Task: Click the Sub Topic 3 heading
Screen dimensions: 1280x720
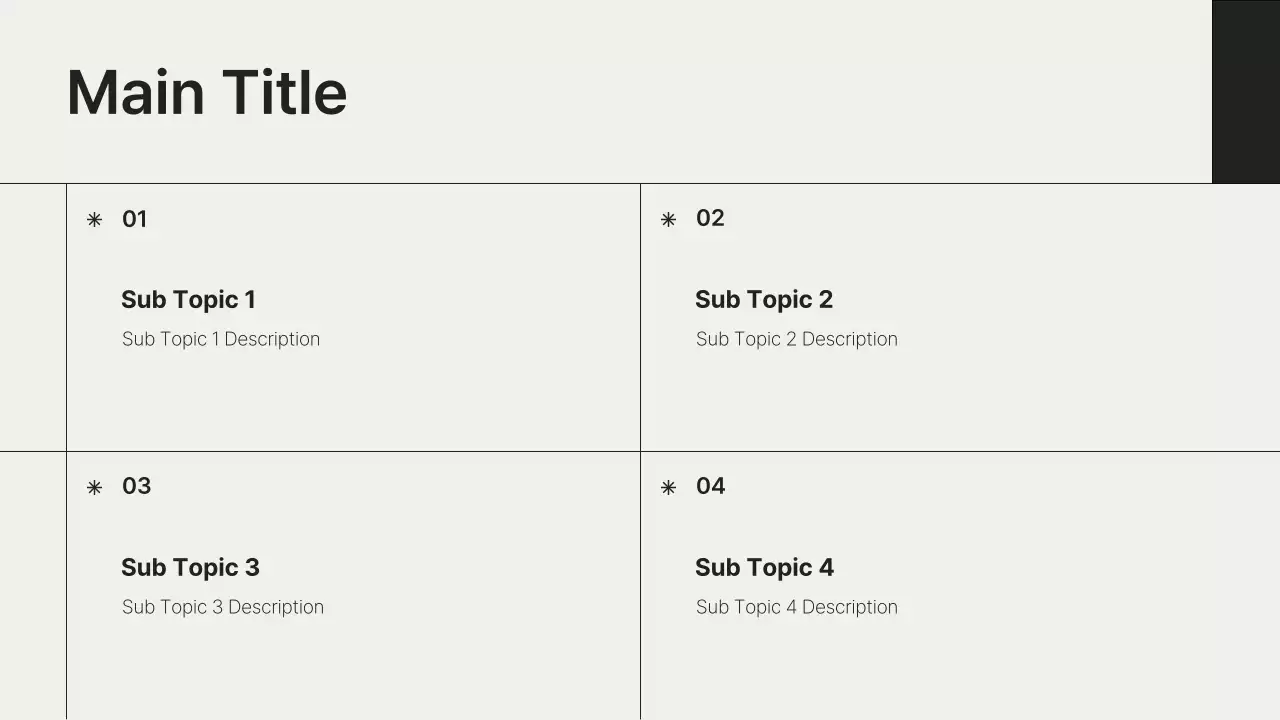Action: click(x=190, y=568)
